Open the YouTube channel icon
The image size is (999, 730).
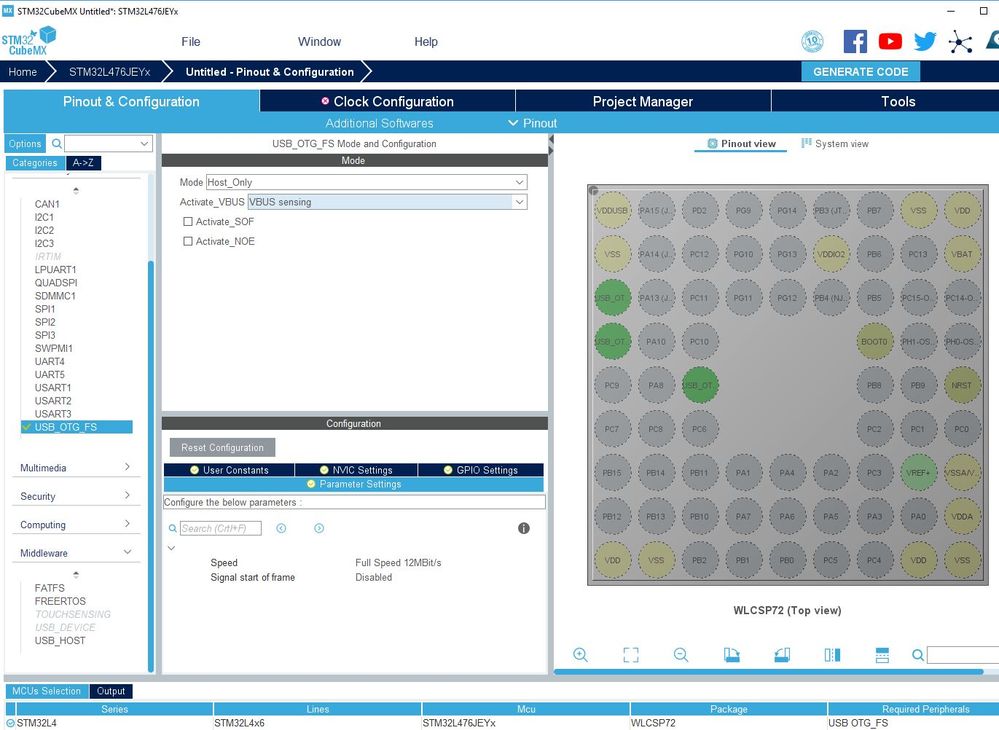point(890,42)
